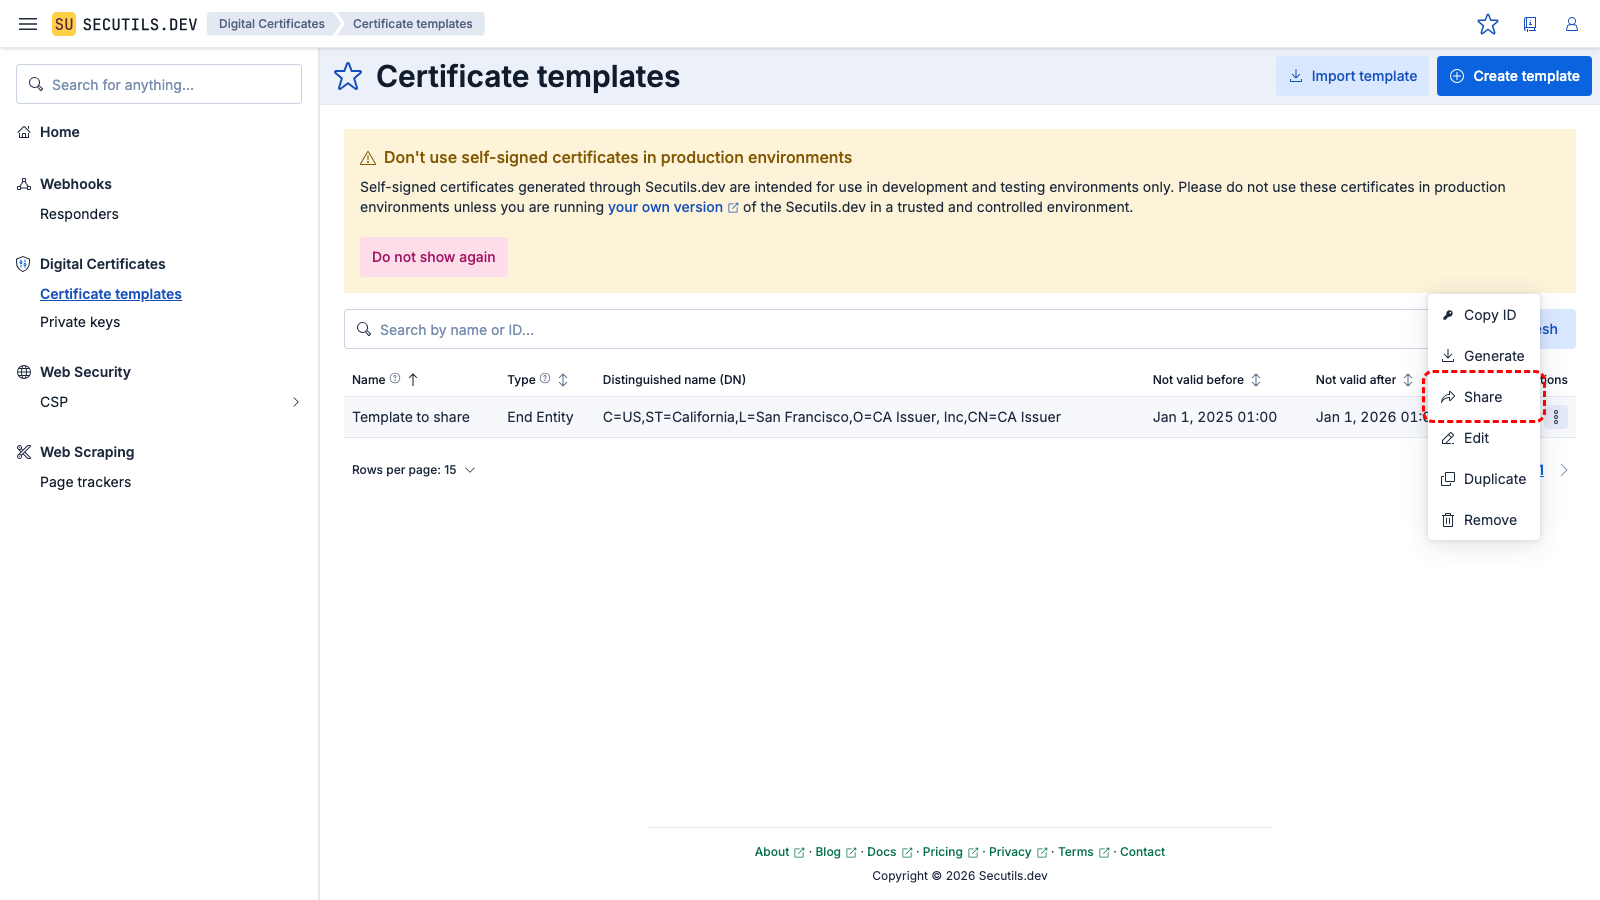Choose Duplicate in the context menu
This screenshot has width=1600, height=900.
click(1494, 479)
